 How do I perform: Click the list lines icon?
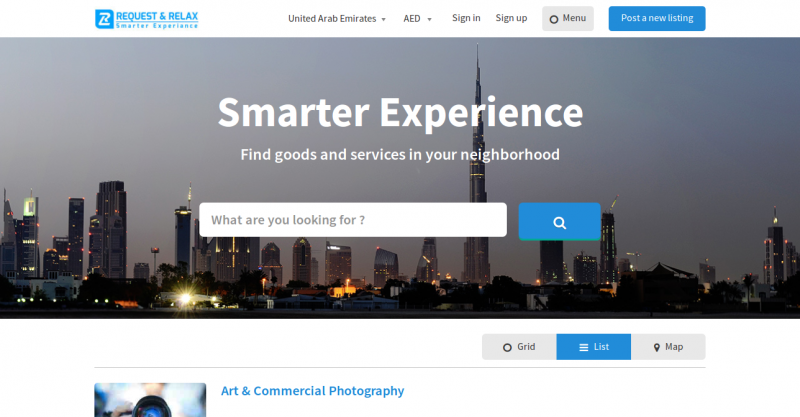(584, 347)
